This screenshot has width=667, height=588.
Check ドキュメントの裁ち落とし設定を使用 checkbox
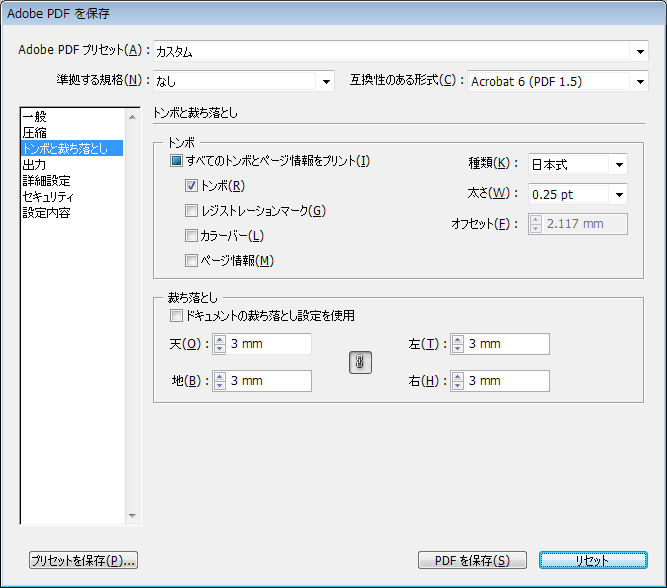(176, 316)
